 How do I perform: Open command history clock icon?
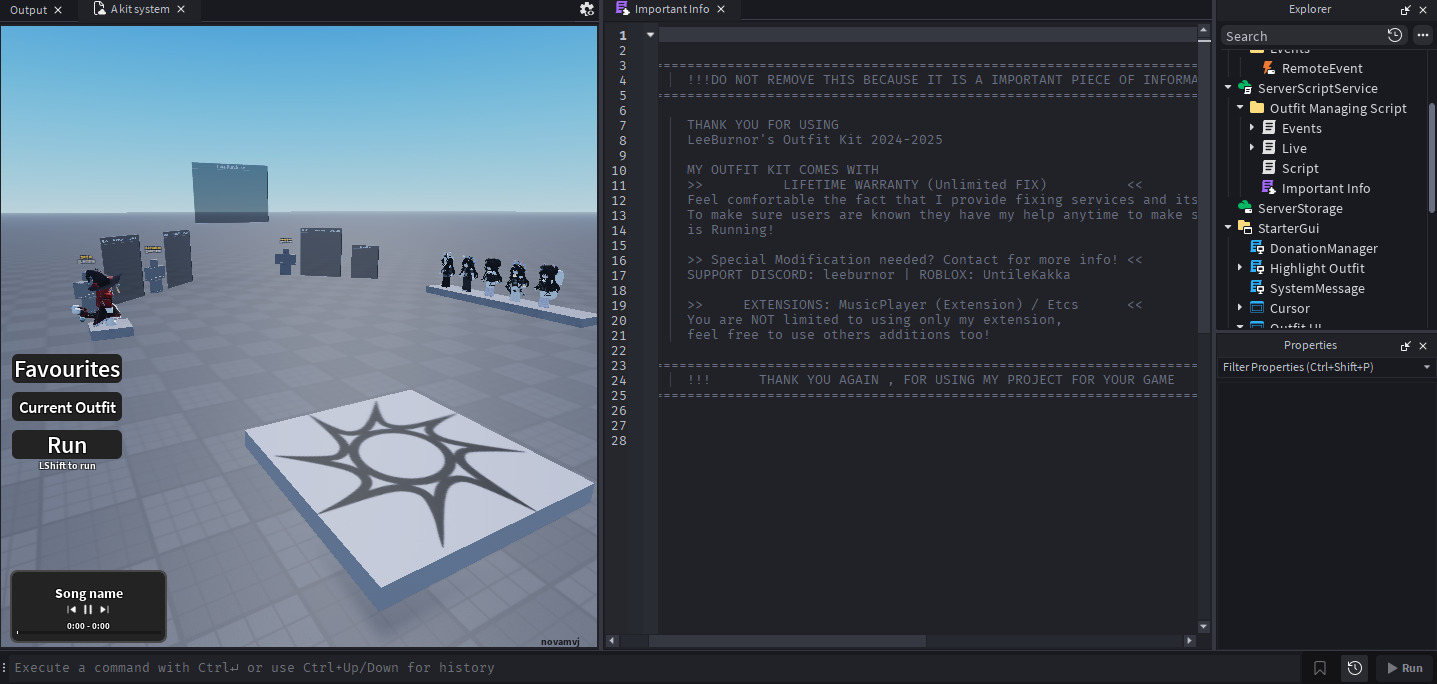click(1355, 668)
